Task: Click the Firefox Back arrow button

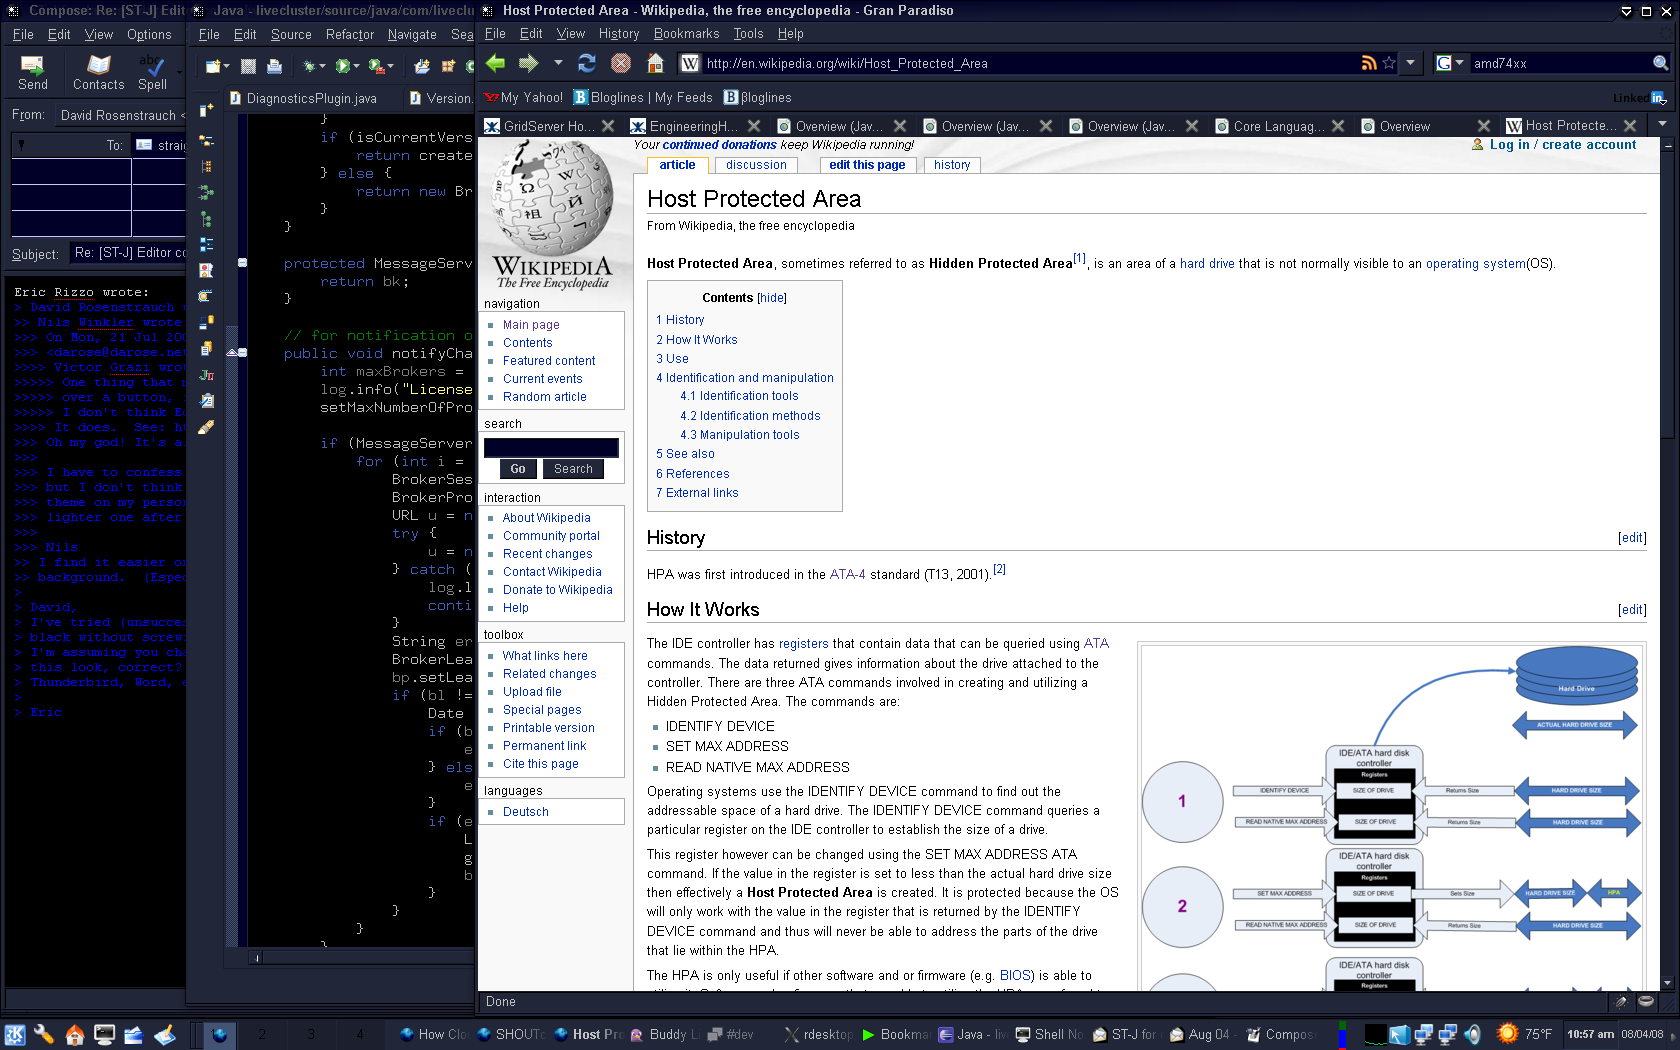Action: click(x=495, y=63)
